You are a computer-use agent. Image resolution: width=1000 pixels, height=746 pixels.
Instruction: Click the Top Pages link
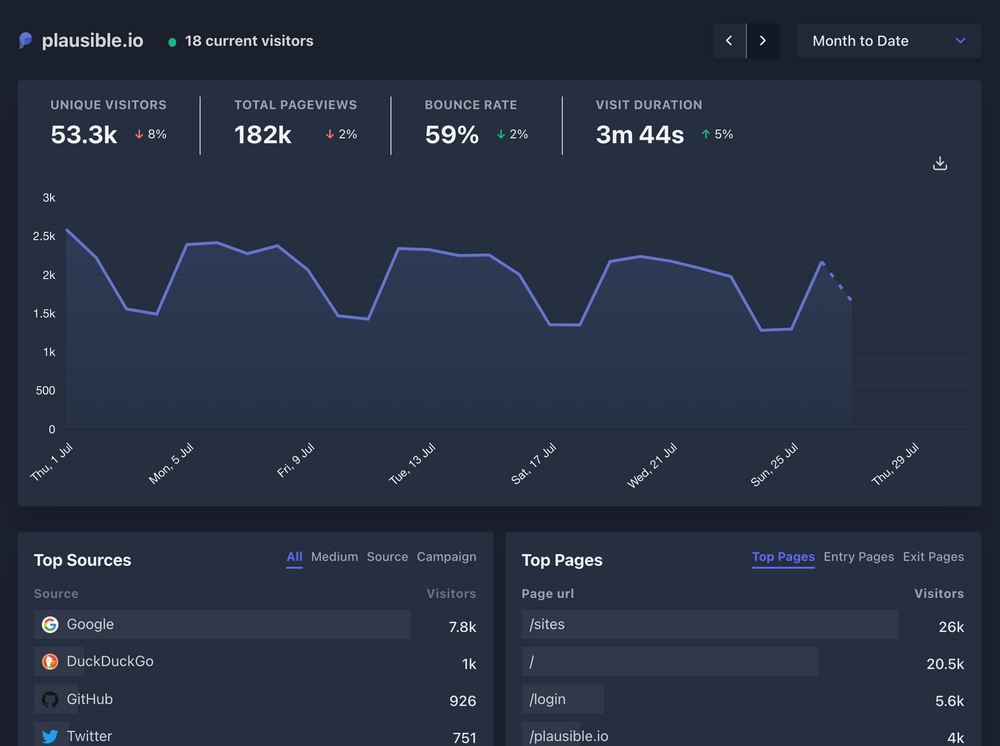(783, 557)
